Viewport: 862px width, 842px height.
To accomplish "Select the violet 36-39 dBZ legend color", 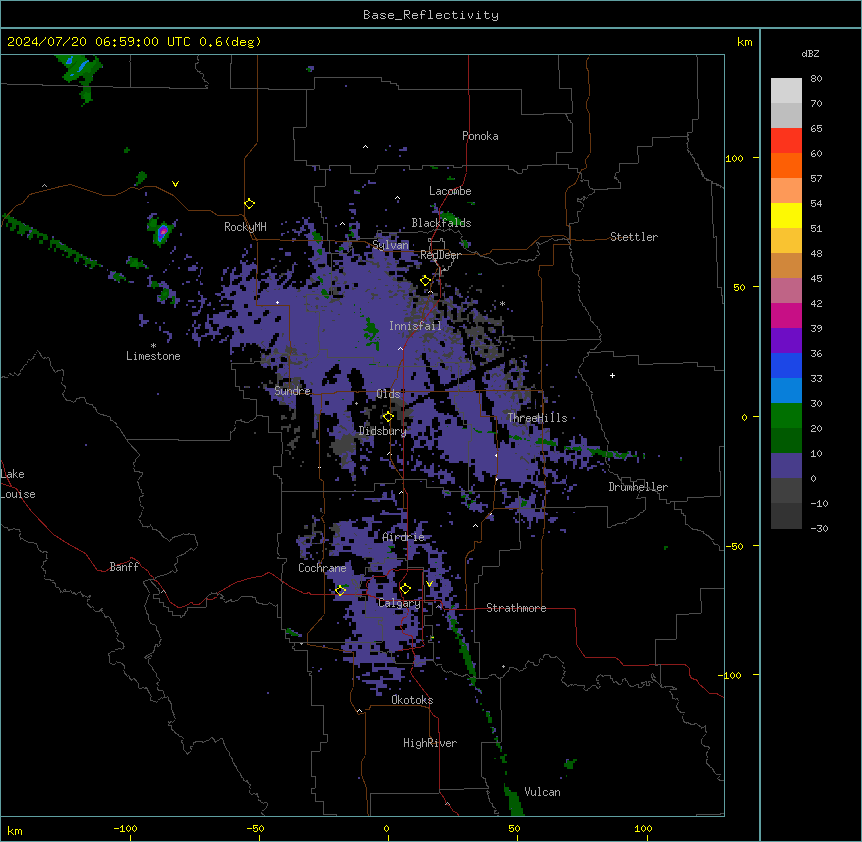I will coord(786,340).
